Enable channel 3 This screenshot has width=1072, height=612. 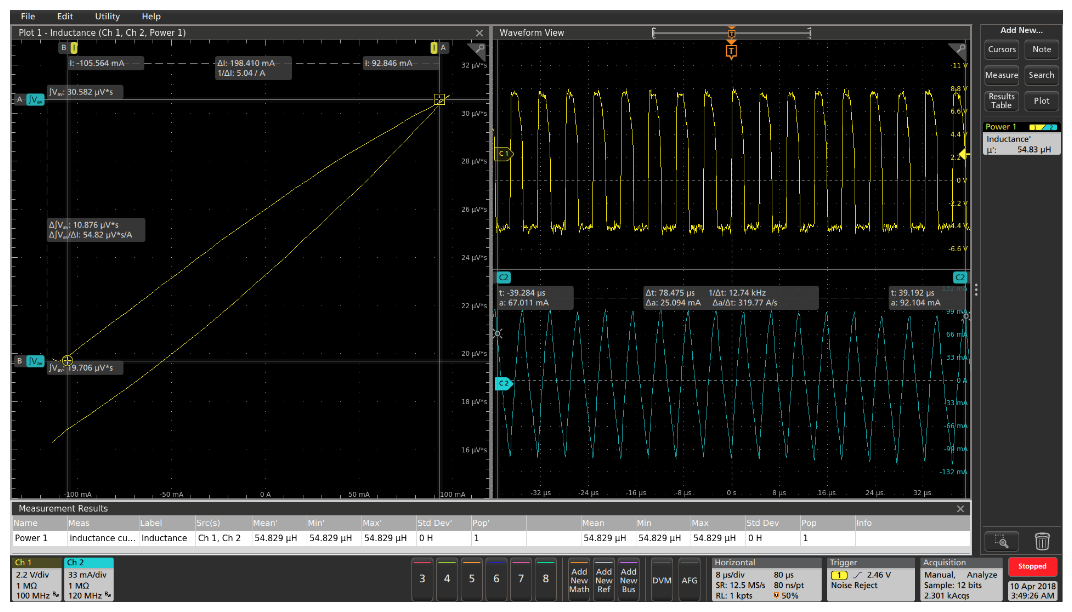tap(422, 578)
